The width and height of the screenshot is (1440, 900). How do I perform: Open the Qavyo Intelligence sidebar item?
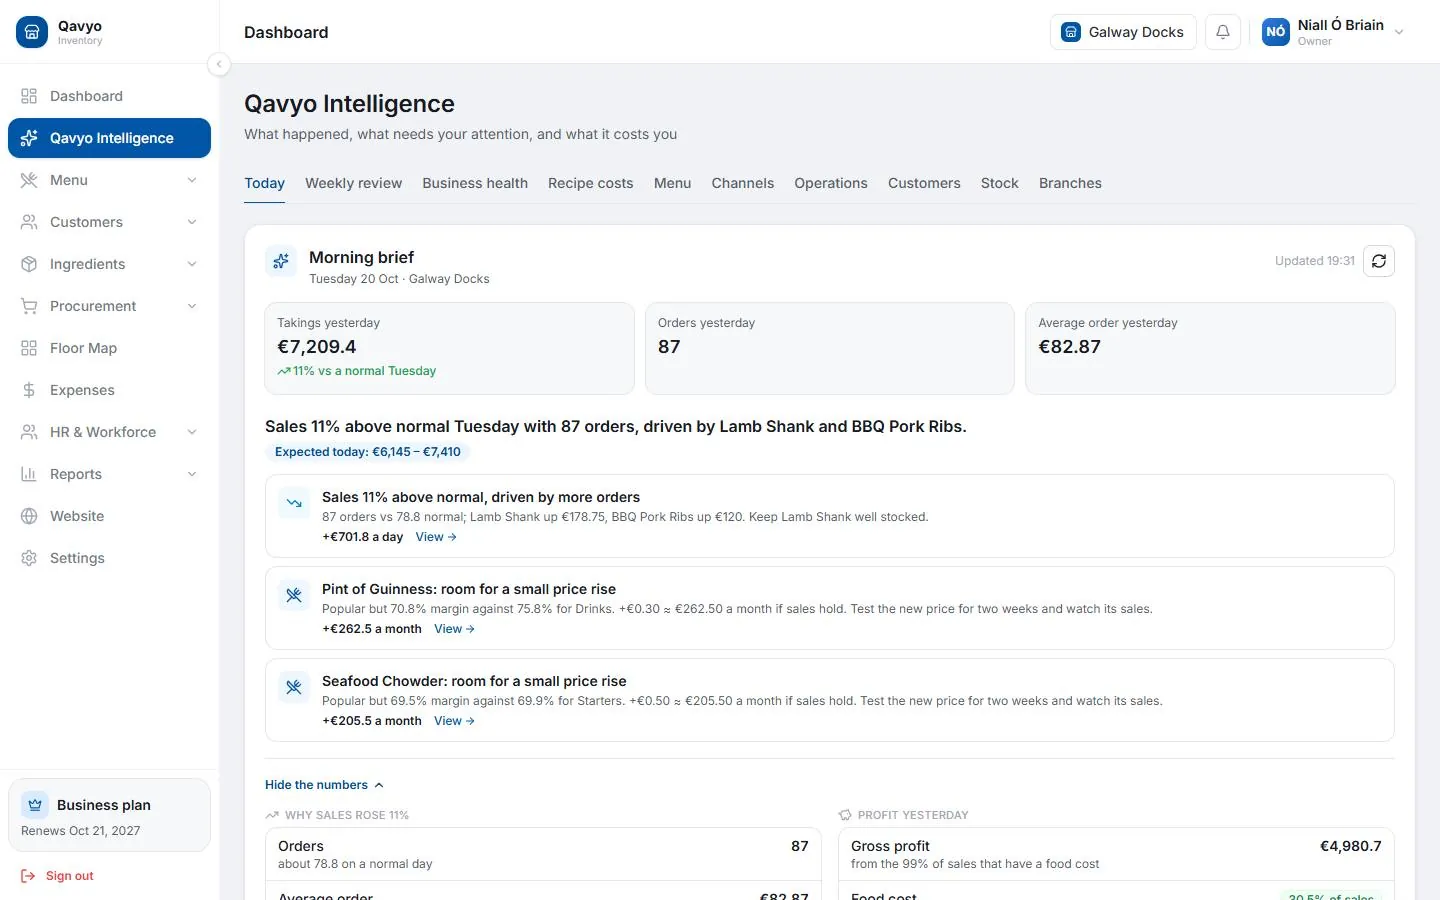[109, 138]
